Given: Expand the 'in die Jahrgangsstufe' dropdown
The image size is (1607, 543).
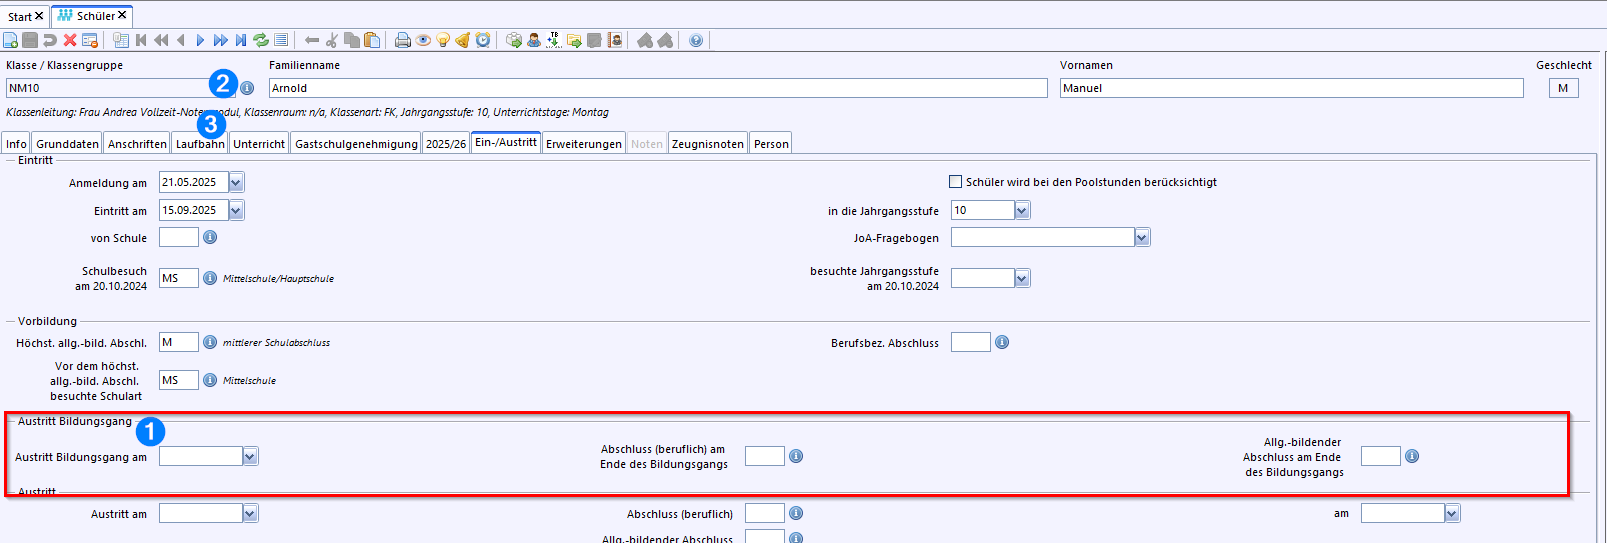Looking at the screenshot, I should click(x=1022, y=210).
